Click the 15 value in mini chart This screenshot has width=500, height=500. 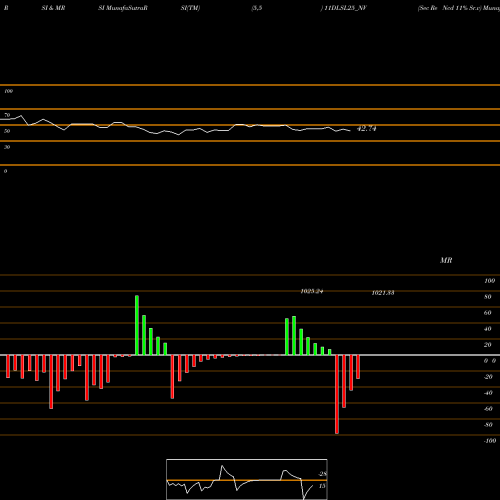[x=322, y=486]
